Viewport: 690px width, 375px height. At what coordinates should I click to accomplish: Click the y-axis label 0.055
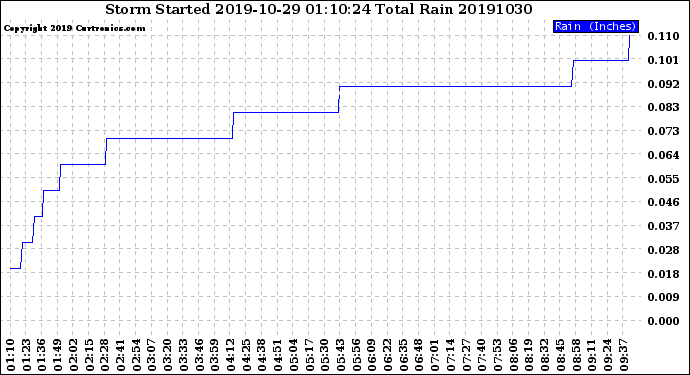663,179
